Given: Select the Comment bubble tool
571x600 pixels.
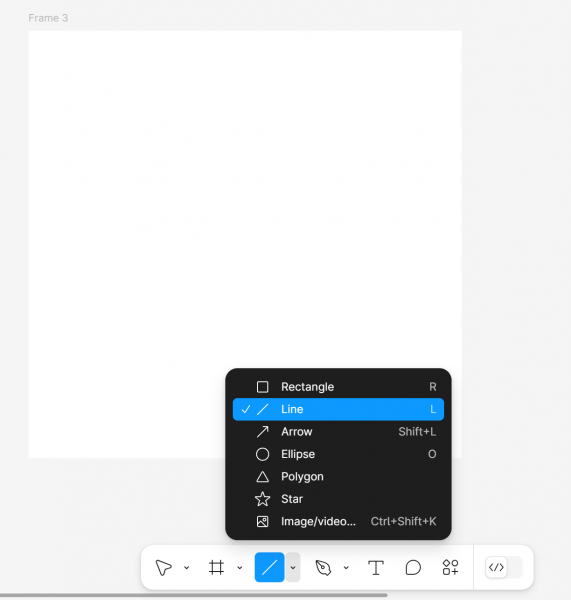Looking at the screenshot, I should (x=413, y=567).
